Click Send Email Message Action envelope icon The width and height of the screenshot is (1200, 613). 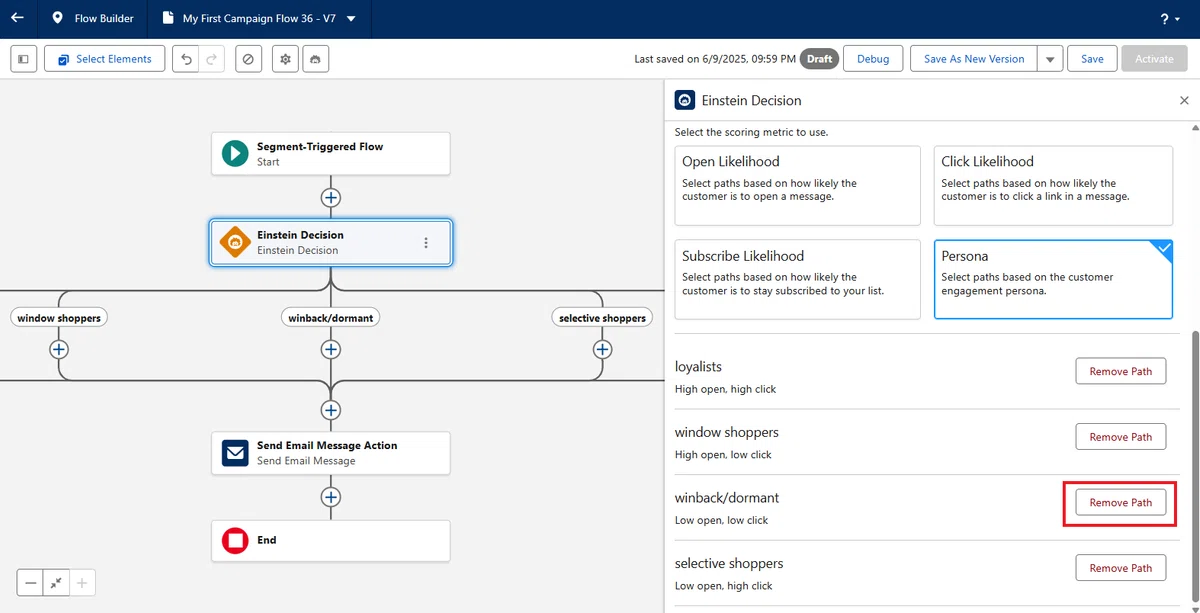[235, 453]
